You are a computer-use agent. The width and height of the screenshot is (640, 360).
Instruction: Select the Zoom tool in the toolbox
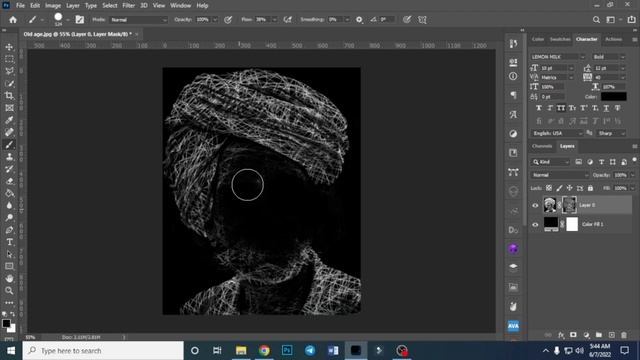tap(9, 291)
